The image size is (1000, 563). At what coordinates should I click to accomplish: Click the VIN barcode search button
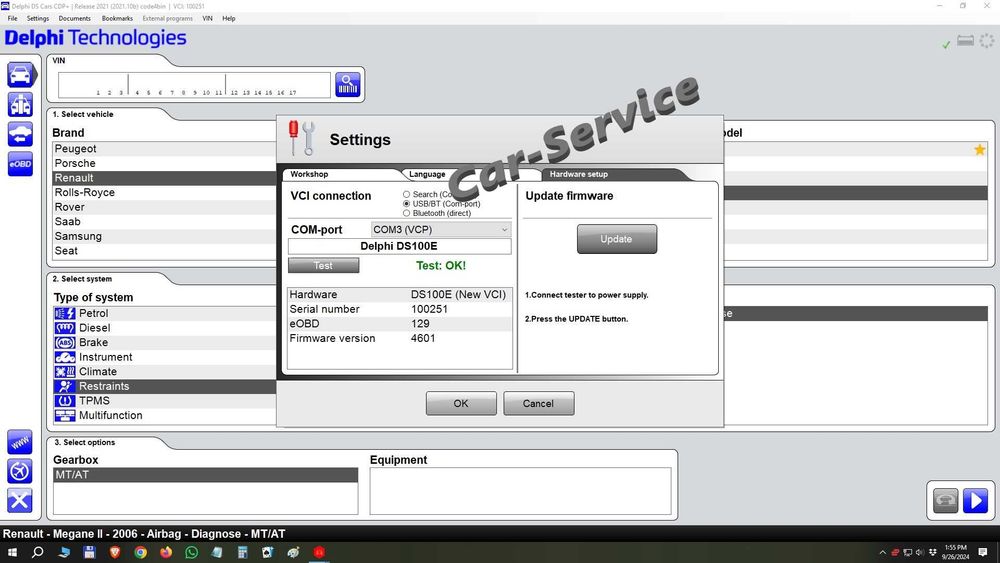pos(348,84)
